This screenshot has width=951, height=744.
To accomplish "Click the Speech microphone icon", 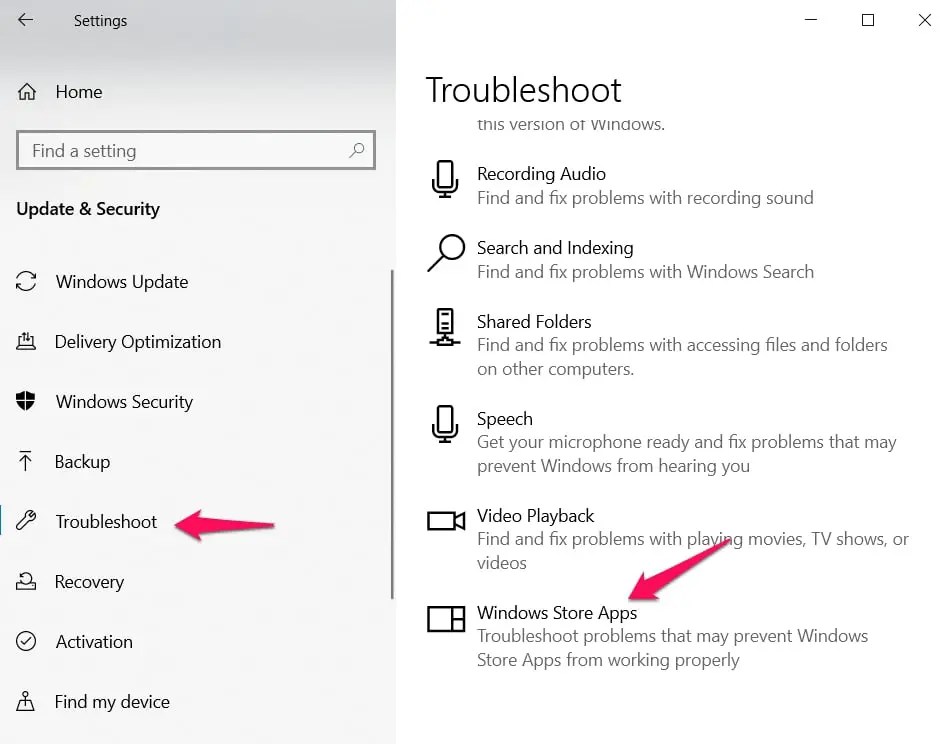I will coord(445,424).
